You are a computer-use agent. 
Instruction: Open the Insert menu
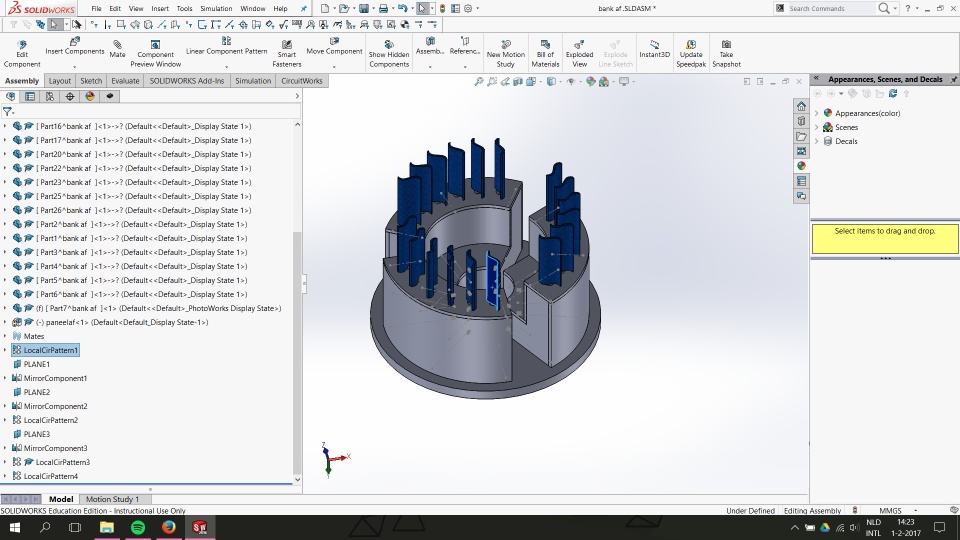160,9
